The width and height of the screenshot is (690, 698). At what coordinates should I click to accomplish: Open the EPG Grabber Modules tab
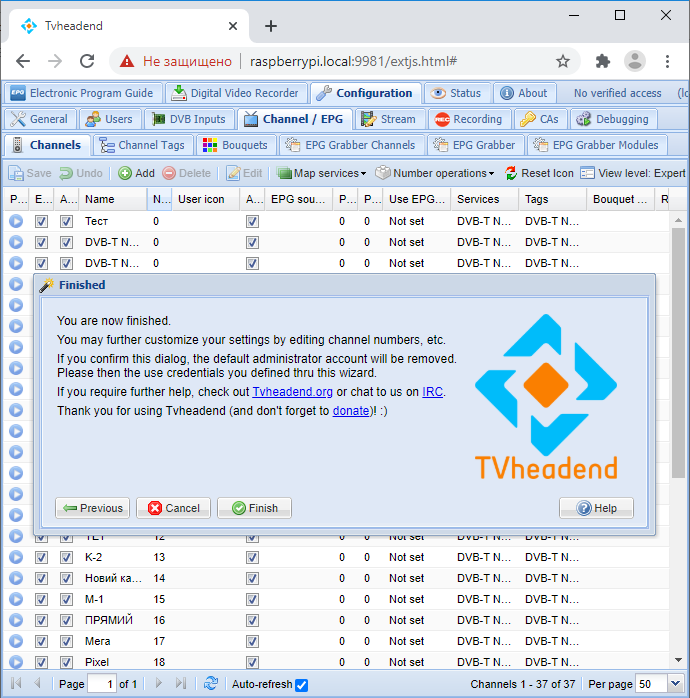tap(597, 145)
